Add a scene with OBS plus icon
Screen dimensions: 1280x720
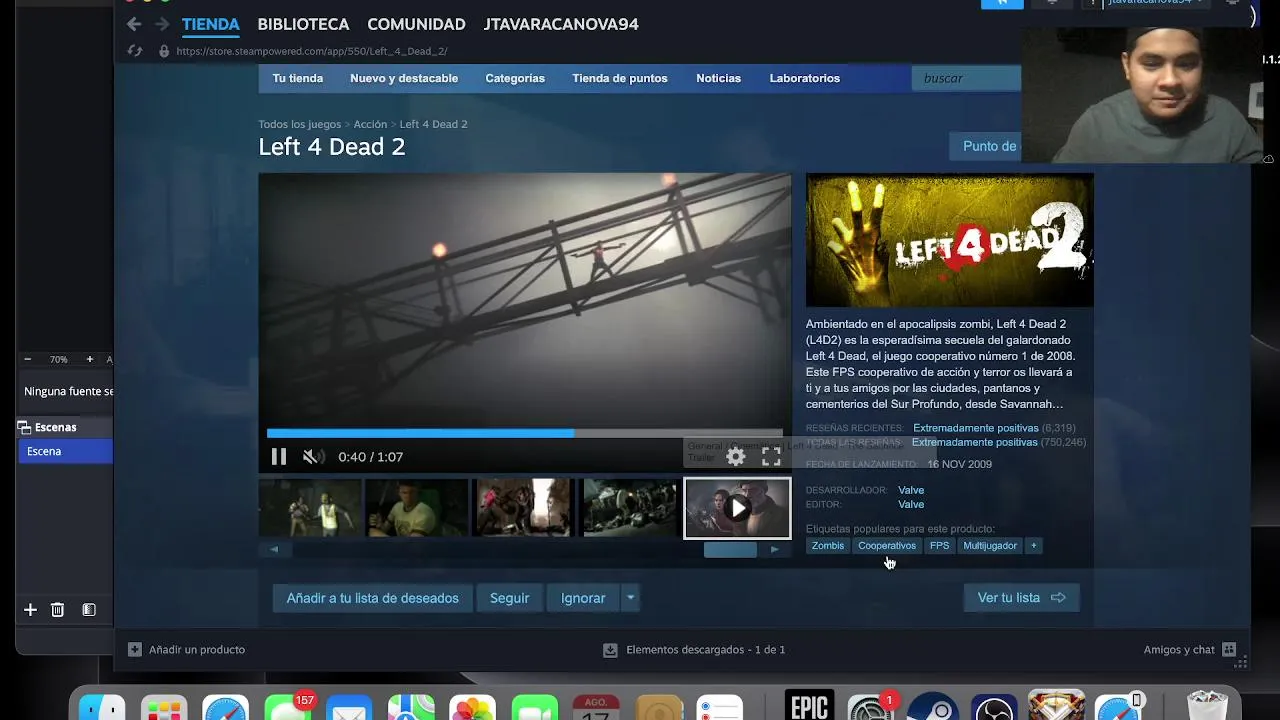point(30,610)
